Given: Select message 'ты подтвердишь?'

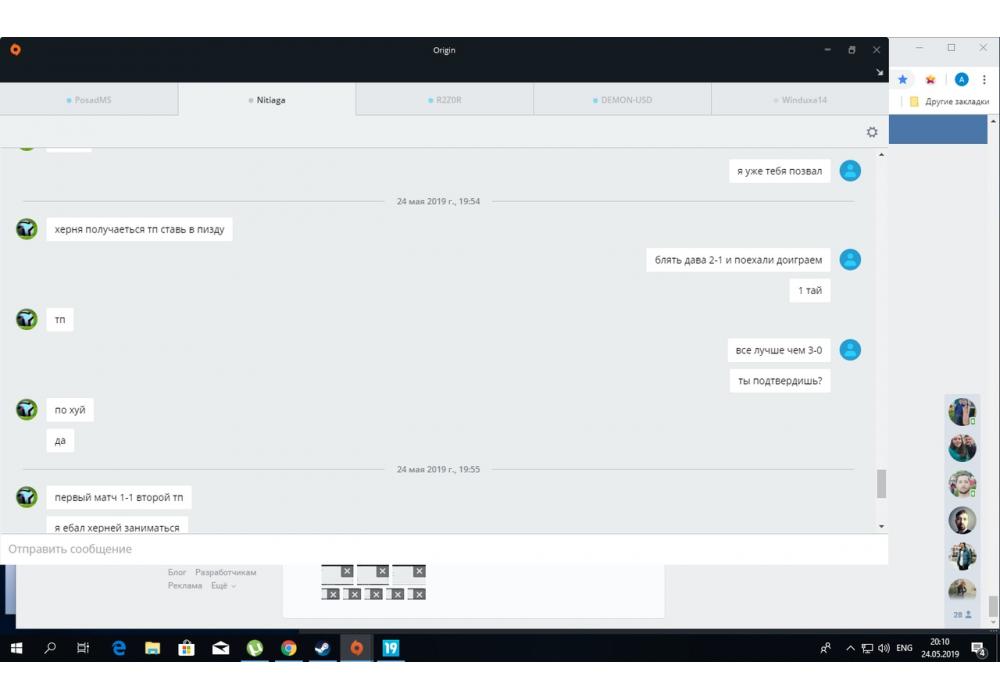Looking at the screenshot, I should point(780,381).
